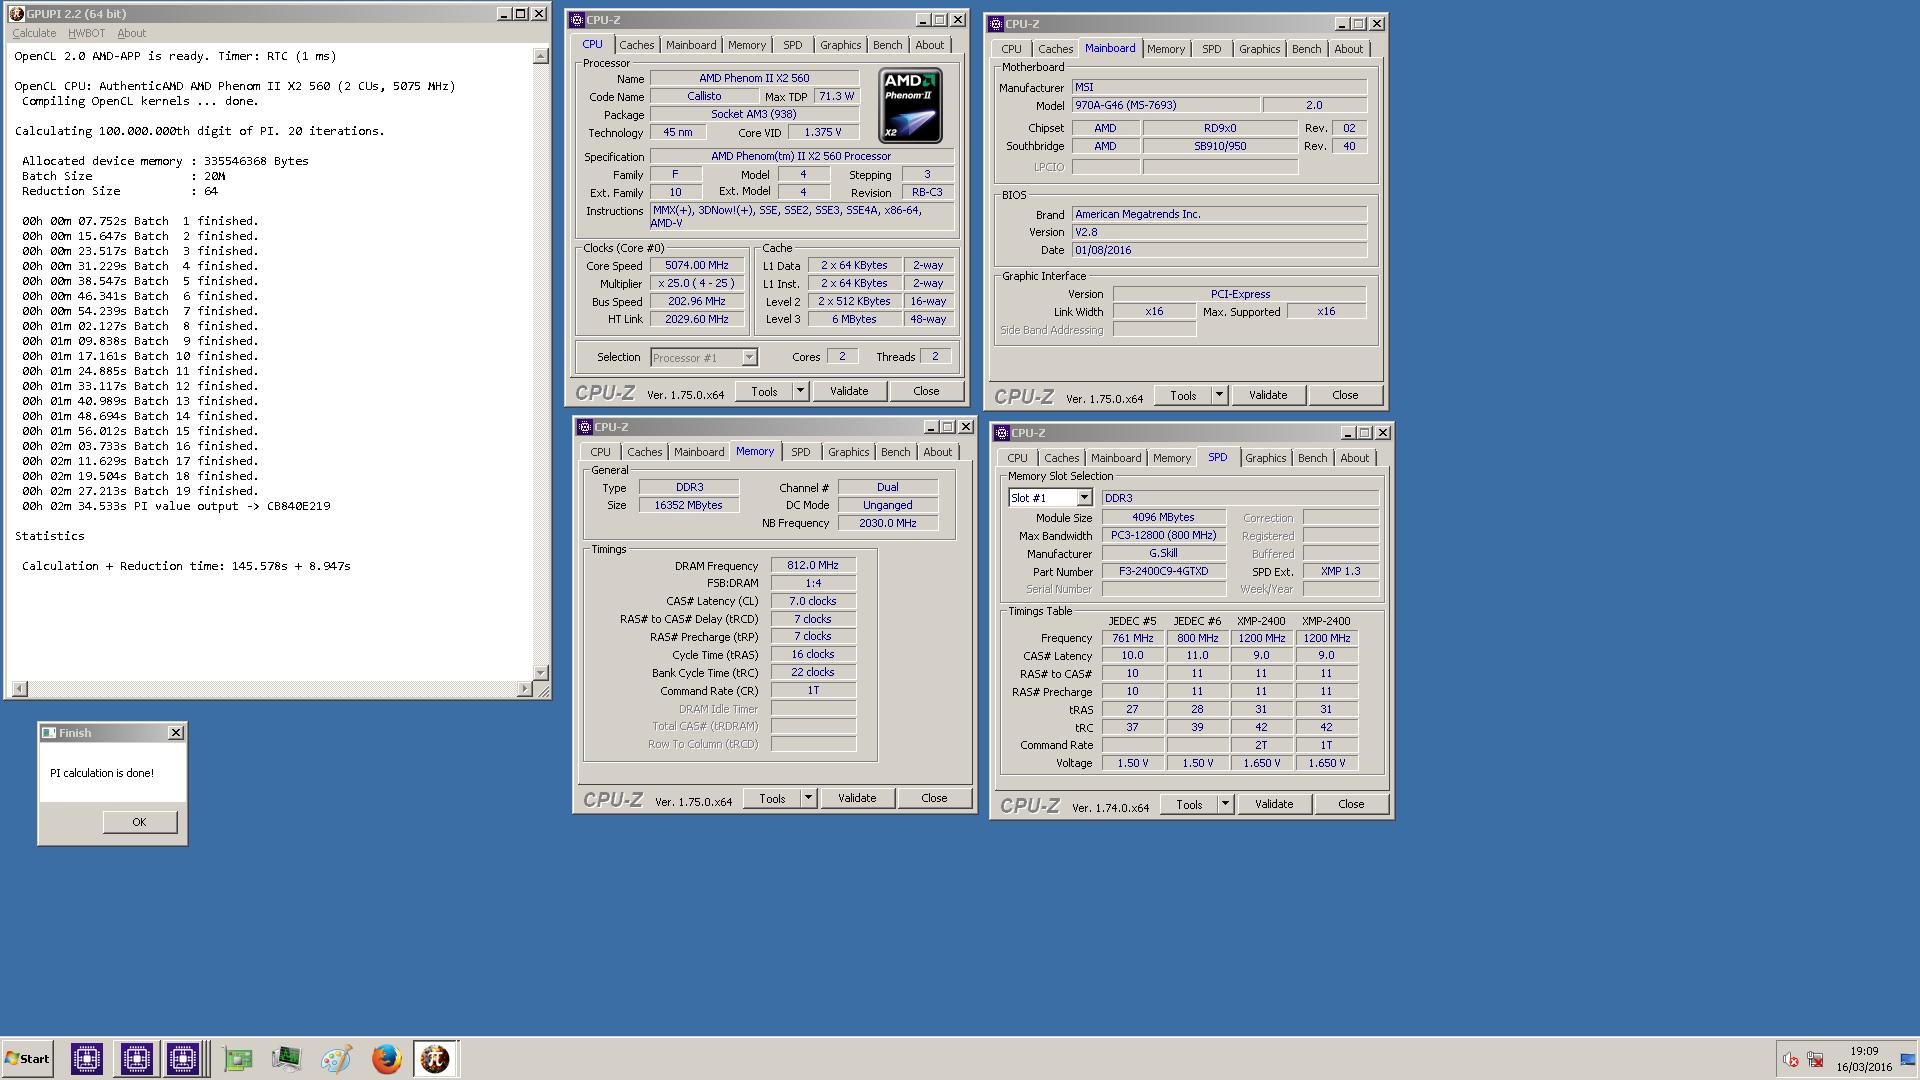This screenshot has width=1920, height=1080.
Task: Click Validate in CPU-Z SPD window
Action: click(1274, 804)
